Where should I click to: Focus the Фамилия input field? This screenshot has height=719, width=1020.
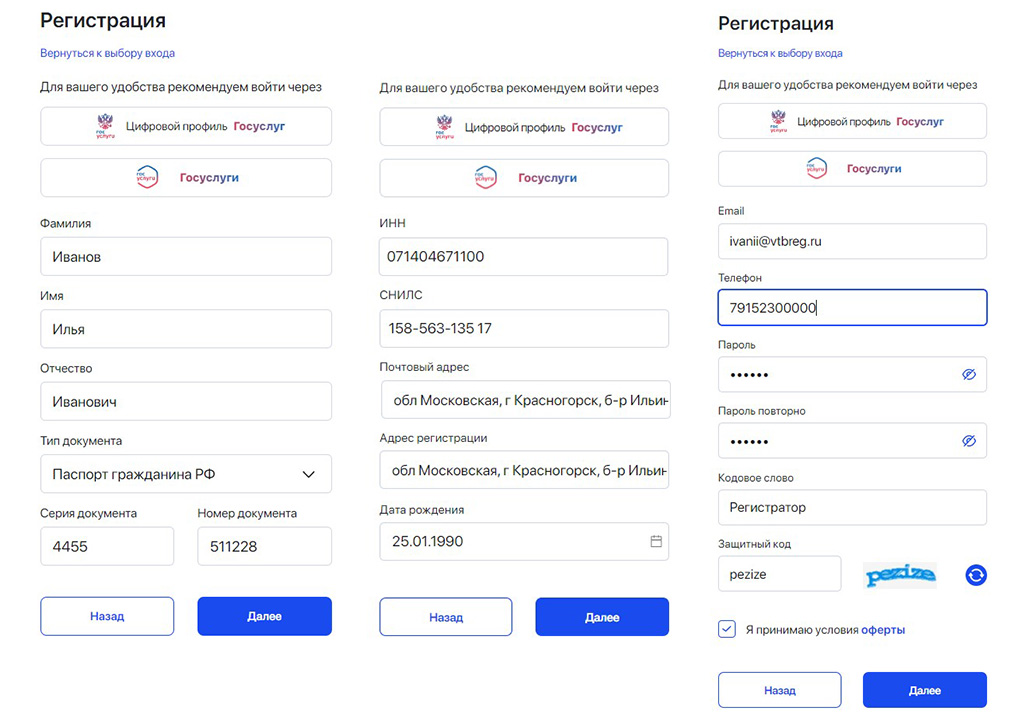tap(186, 256)
